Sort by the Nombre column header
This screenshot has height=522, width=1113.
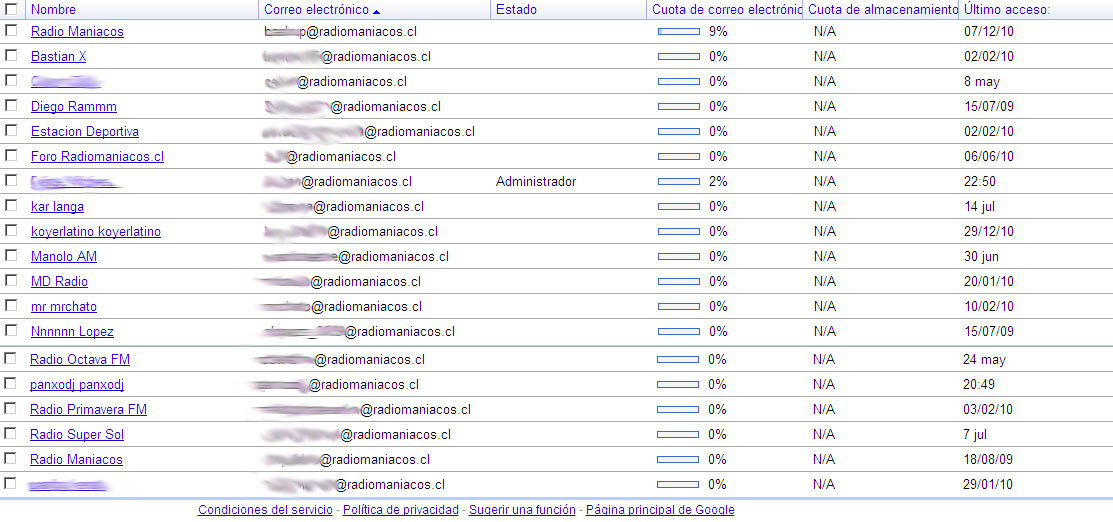point(53,10)
